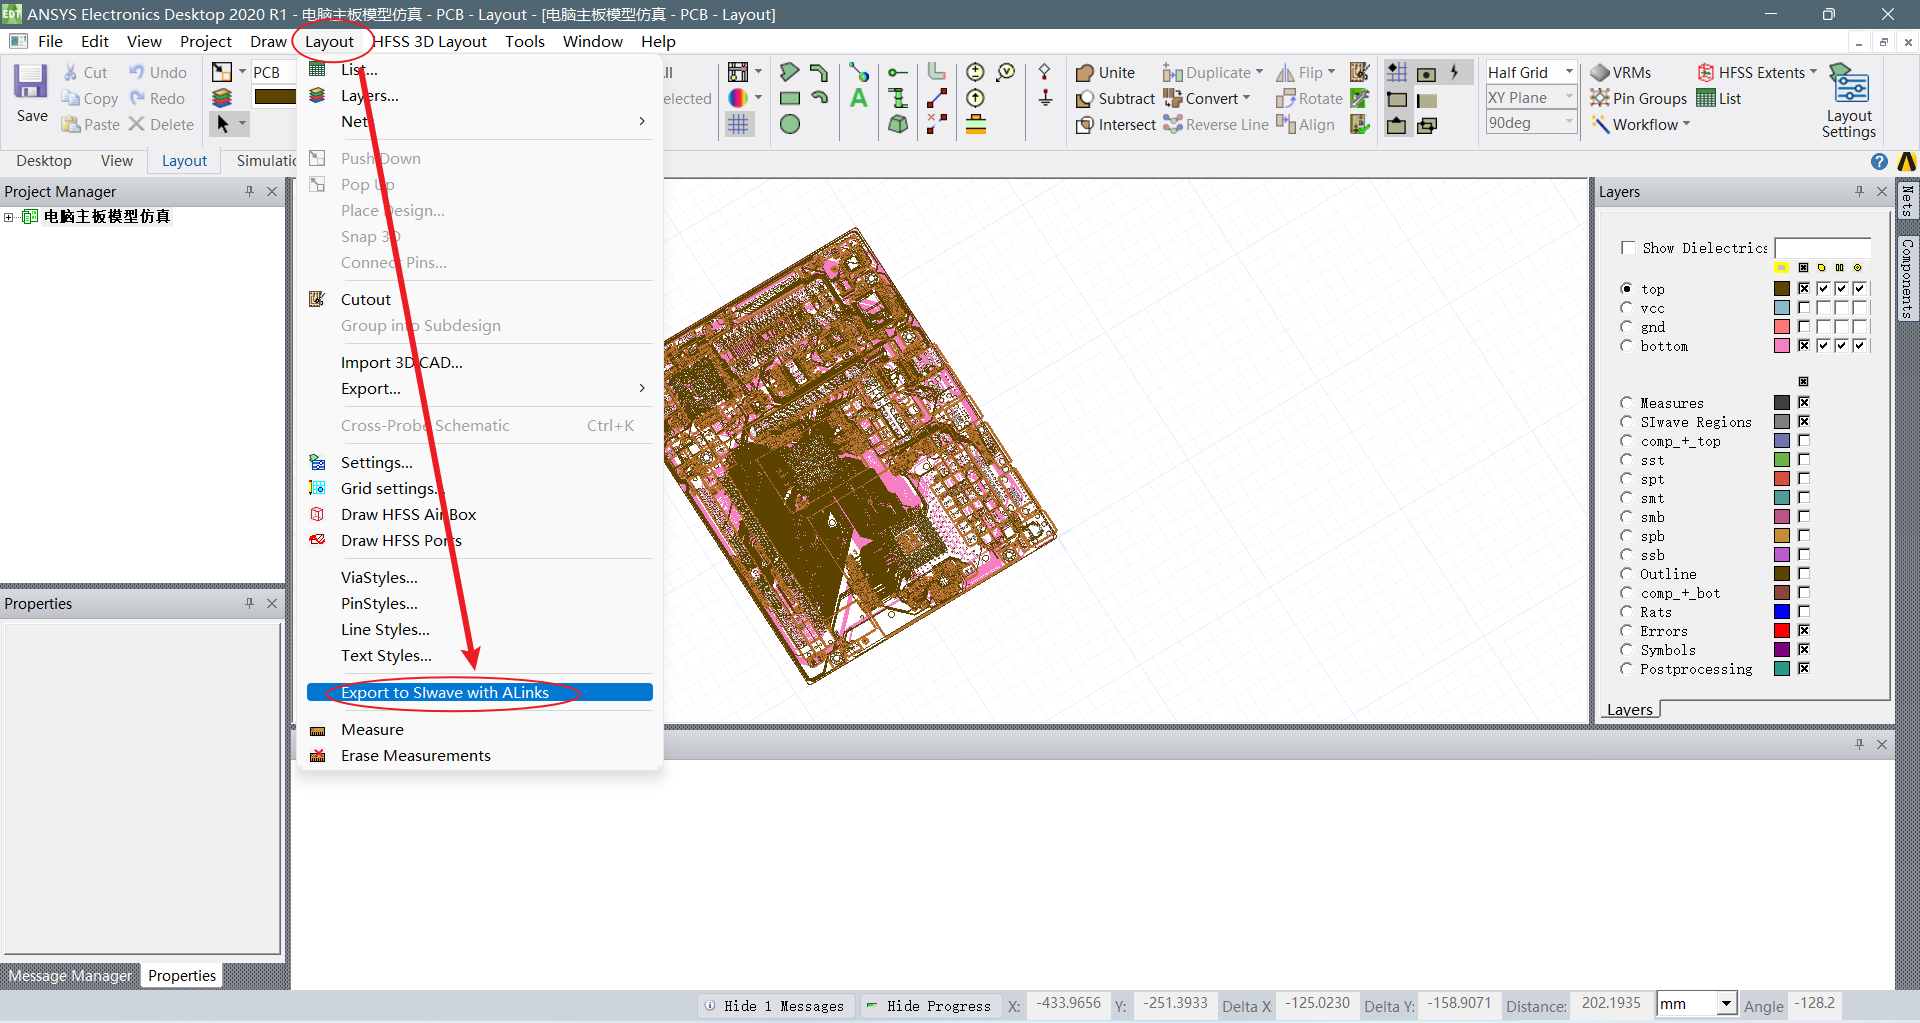Select the Intersect tool icon
Screen dimensions: 1920x1023
[x=1085, y=125]
